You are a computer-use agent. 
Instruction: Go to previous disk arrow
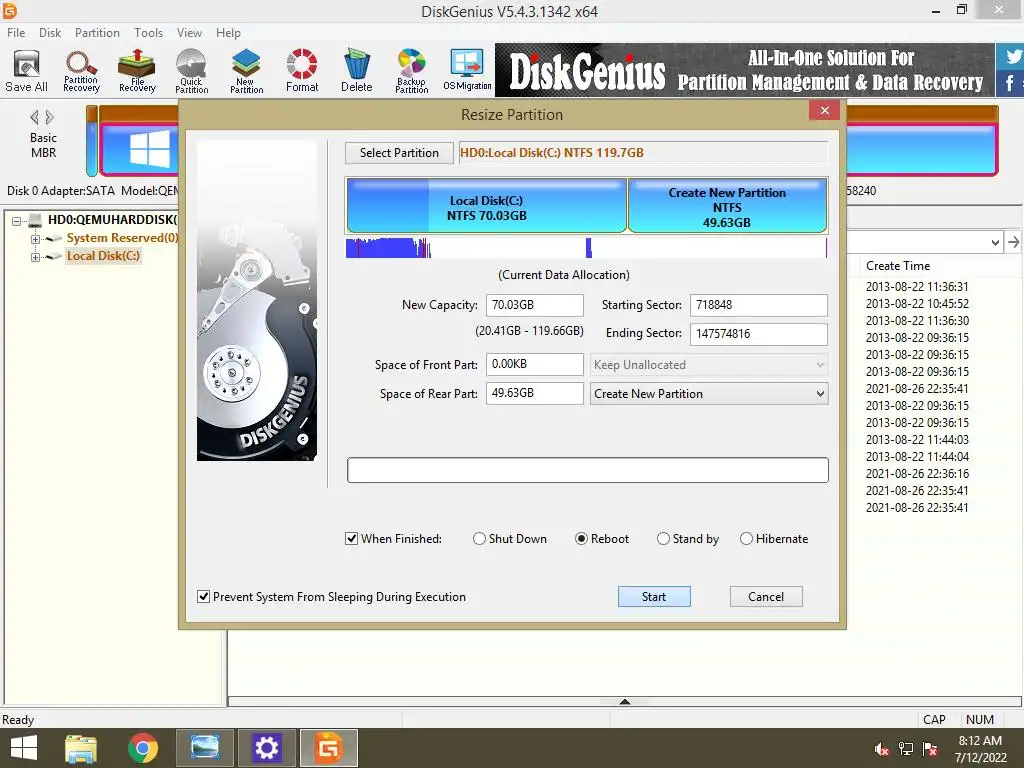(35, 118)
